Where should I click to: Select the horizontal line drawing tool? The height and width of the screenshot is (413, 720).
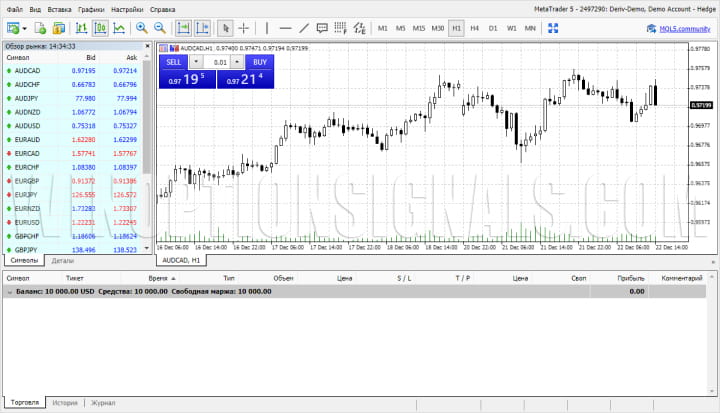[286, 28]
